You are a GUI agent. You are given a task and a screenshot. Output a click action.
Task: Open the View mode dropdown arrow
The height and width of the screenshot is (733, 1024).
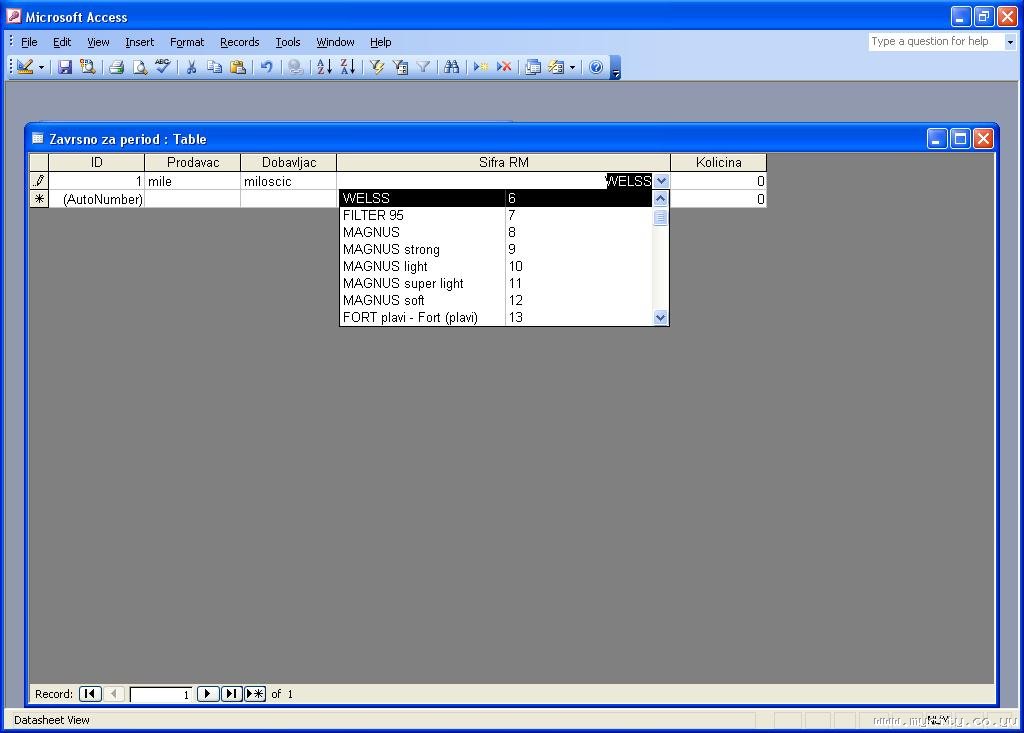(41, 67)
